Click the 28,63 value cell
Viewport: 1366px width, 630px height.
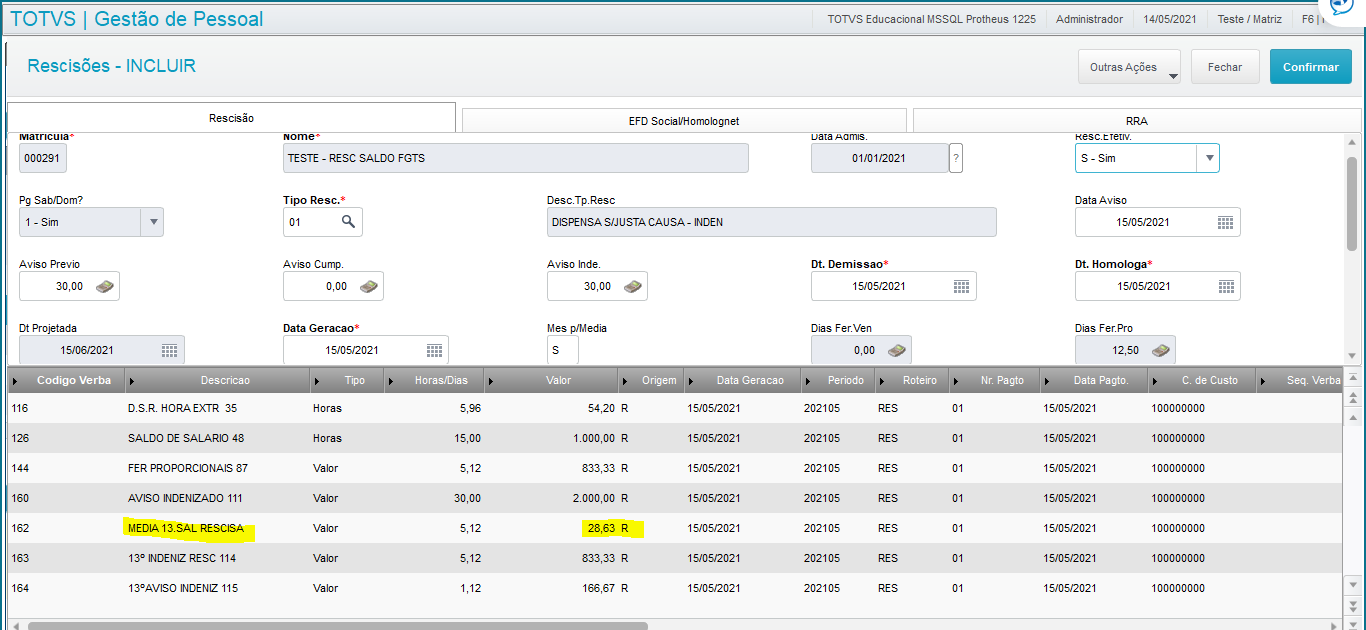coord(600,528)
